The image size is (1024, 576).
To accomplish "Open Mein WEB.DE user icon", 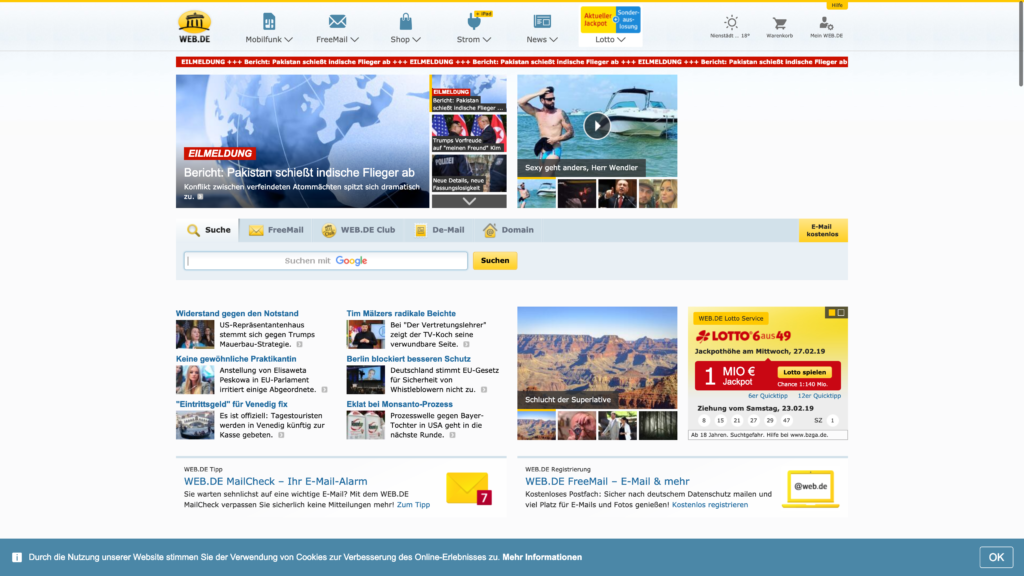I will click(x=826, y=22).
